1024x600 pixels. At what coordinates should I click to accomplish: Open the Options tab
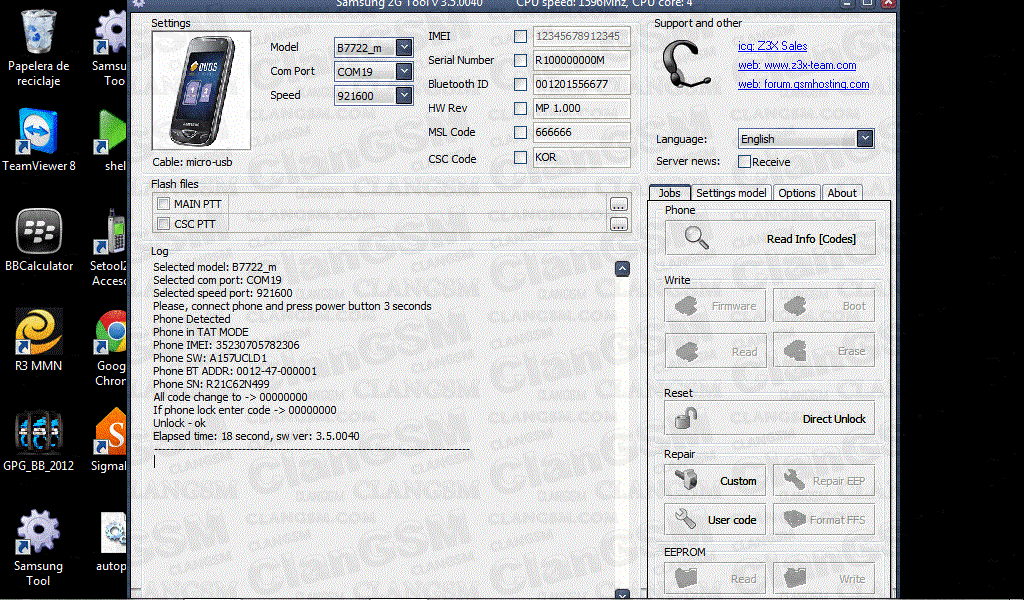[796, 193]
